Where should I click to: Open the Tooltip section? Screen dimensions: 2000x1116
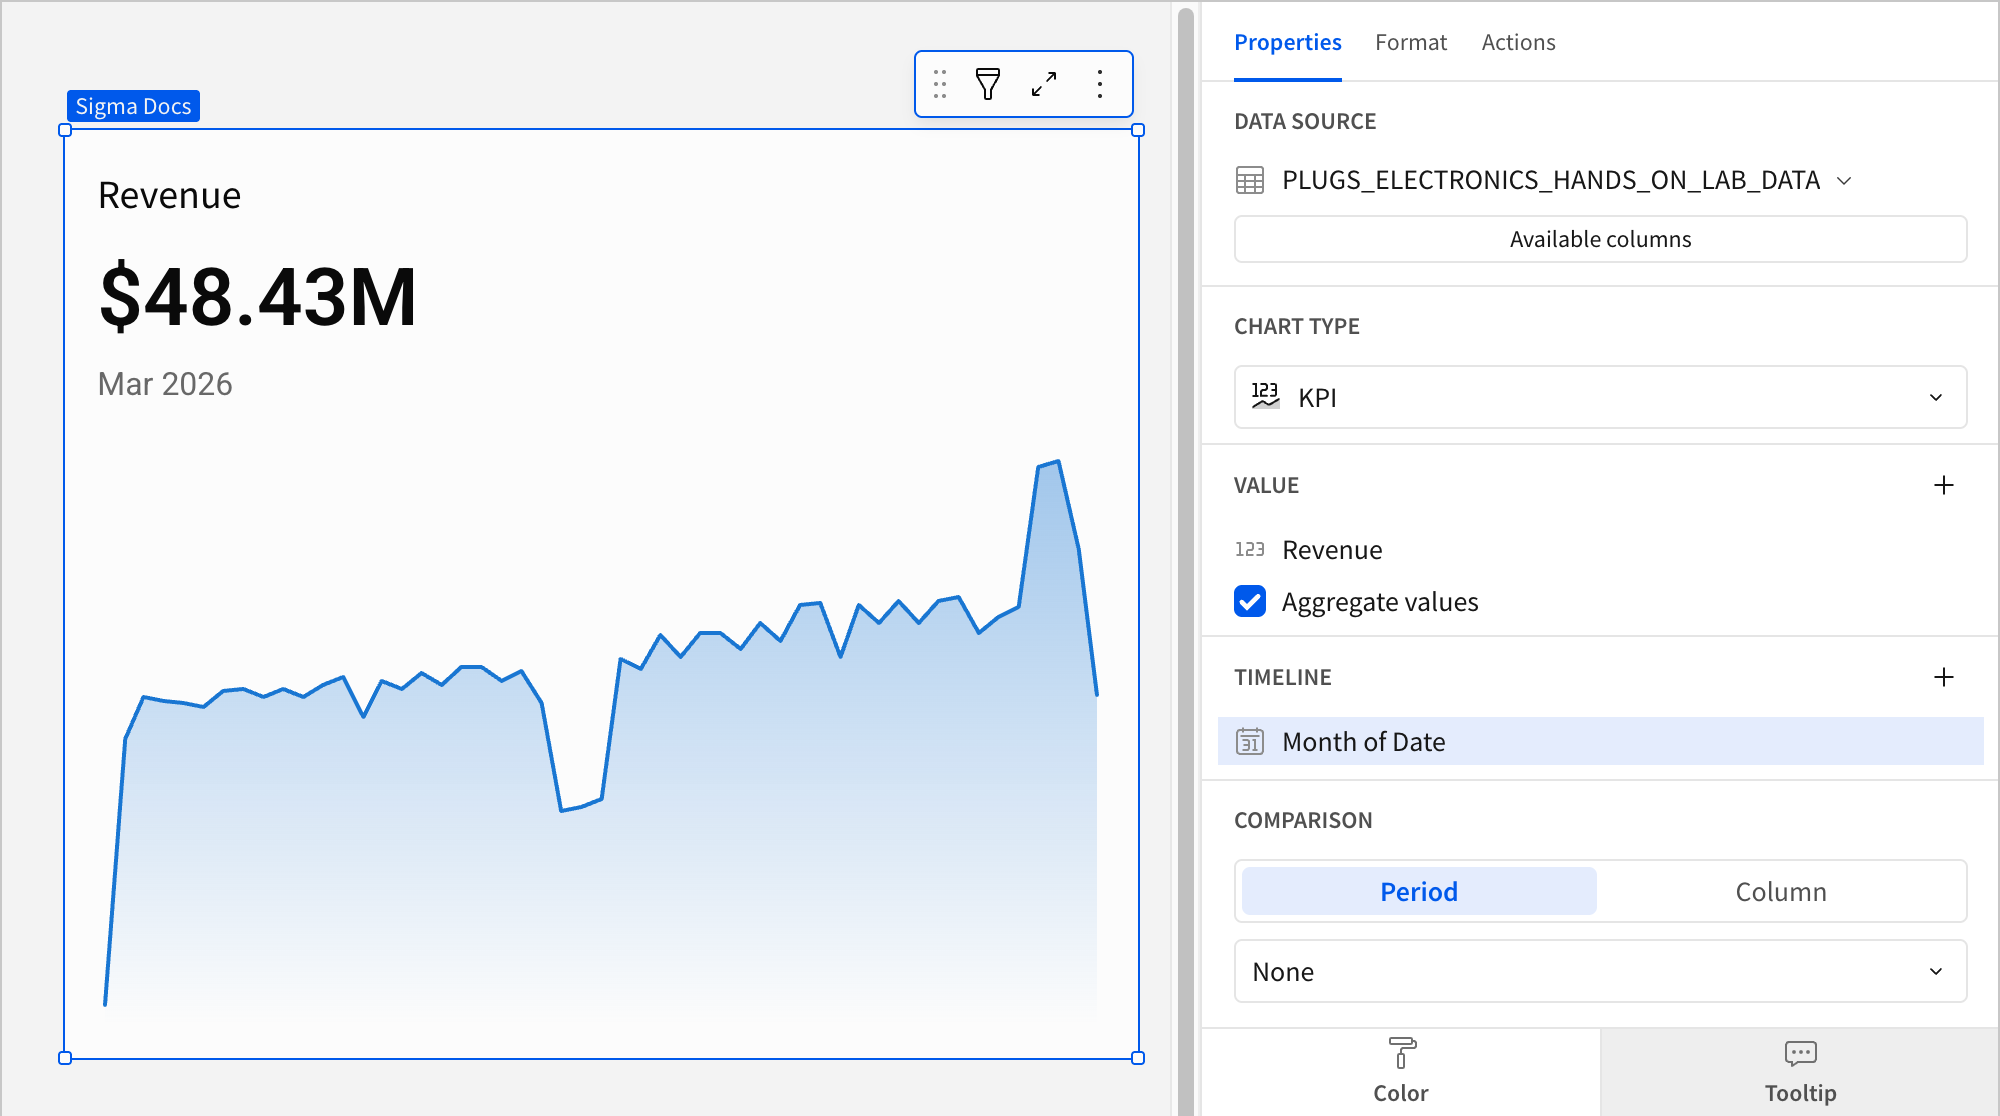coord(1799,1071)
